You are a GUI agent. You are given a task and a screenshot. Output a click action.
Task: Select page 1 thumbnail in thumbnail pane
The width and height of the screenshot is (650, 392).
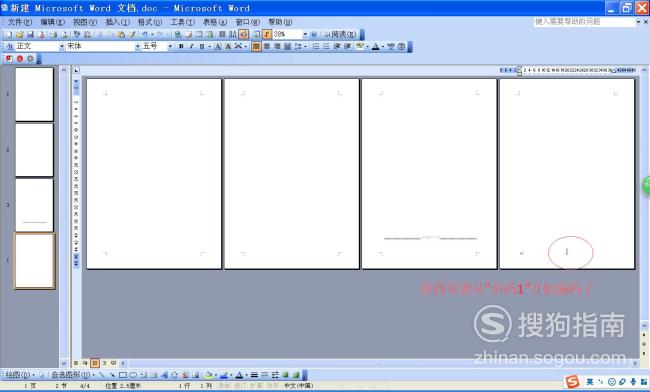pos(34,94)
